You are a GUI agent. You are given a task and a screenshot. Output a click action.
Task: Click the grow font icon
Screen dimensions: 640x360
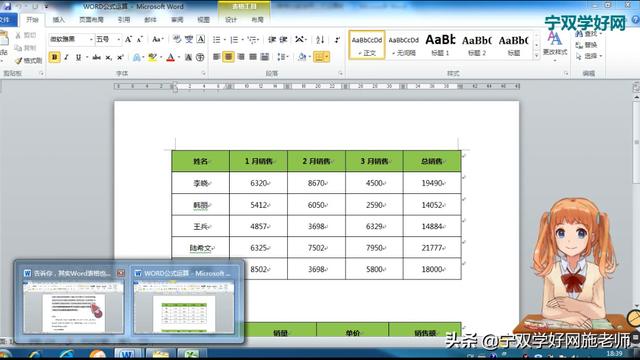point(128,40)
